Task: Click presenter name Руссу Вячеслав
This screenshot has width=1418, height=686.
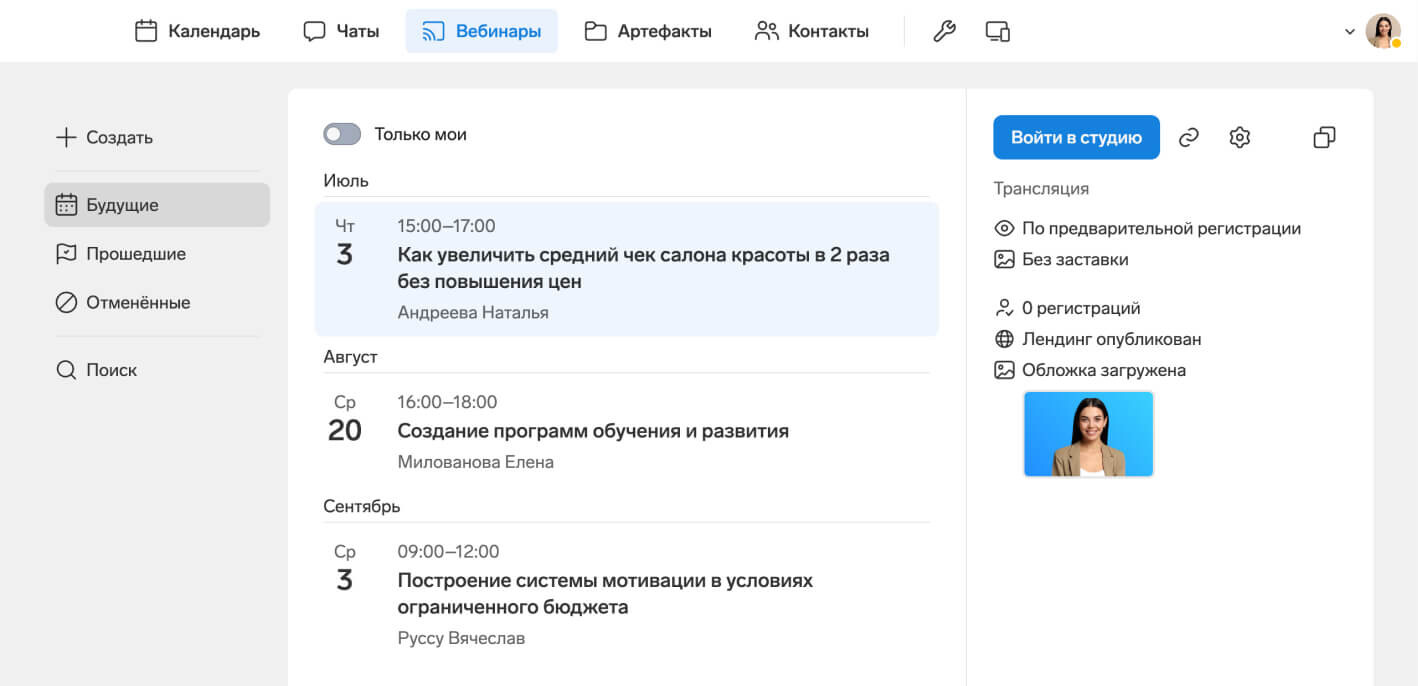Action: point(461,638)
